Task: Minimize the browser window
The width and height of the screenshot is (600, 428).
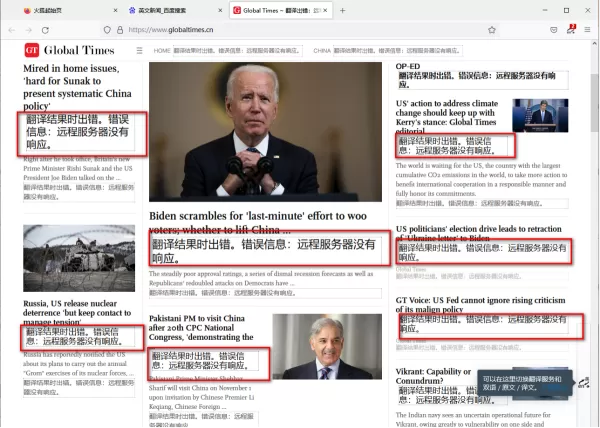Action: pyautogui.click(x=545, y=10)
